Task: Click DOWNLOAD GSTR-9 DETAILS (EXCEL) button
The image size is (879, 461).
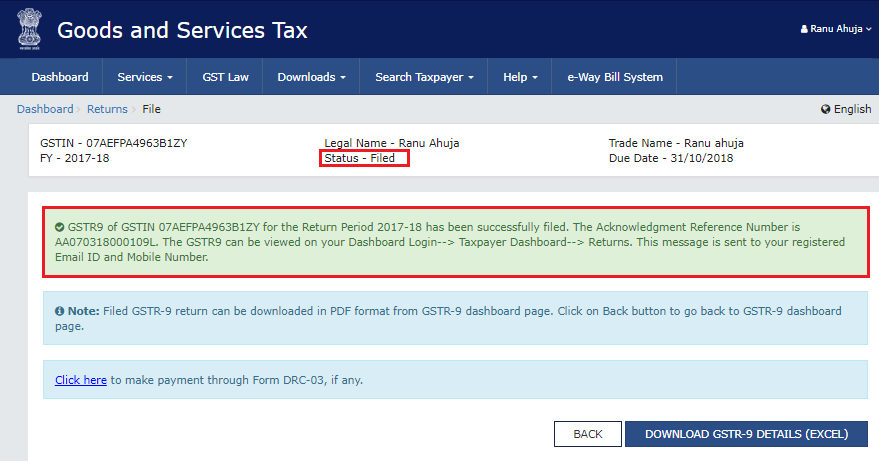Action: click(746, 434)
